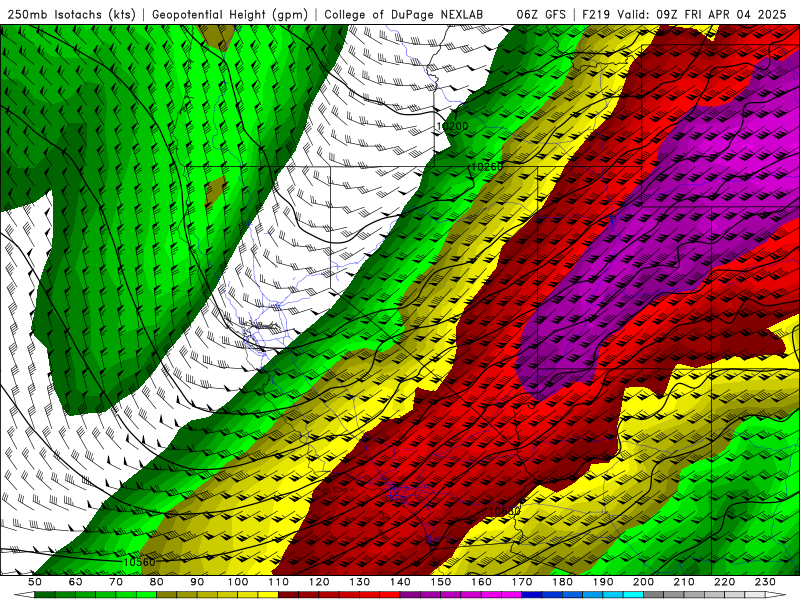Screen dimensions: 800x600
Task: Click the 130 value on the color scale
Action: (x=360, y=582)
